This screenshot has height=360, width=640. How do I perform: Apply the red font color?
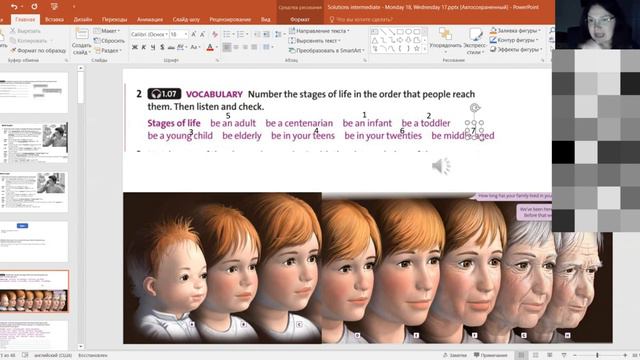[x=210, y=48]
